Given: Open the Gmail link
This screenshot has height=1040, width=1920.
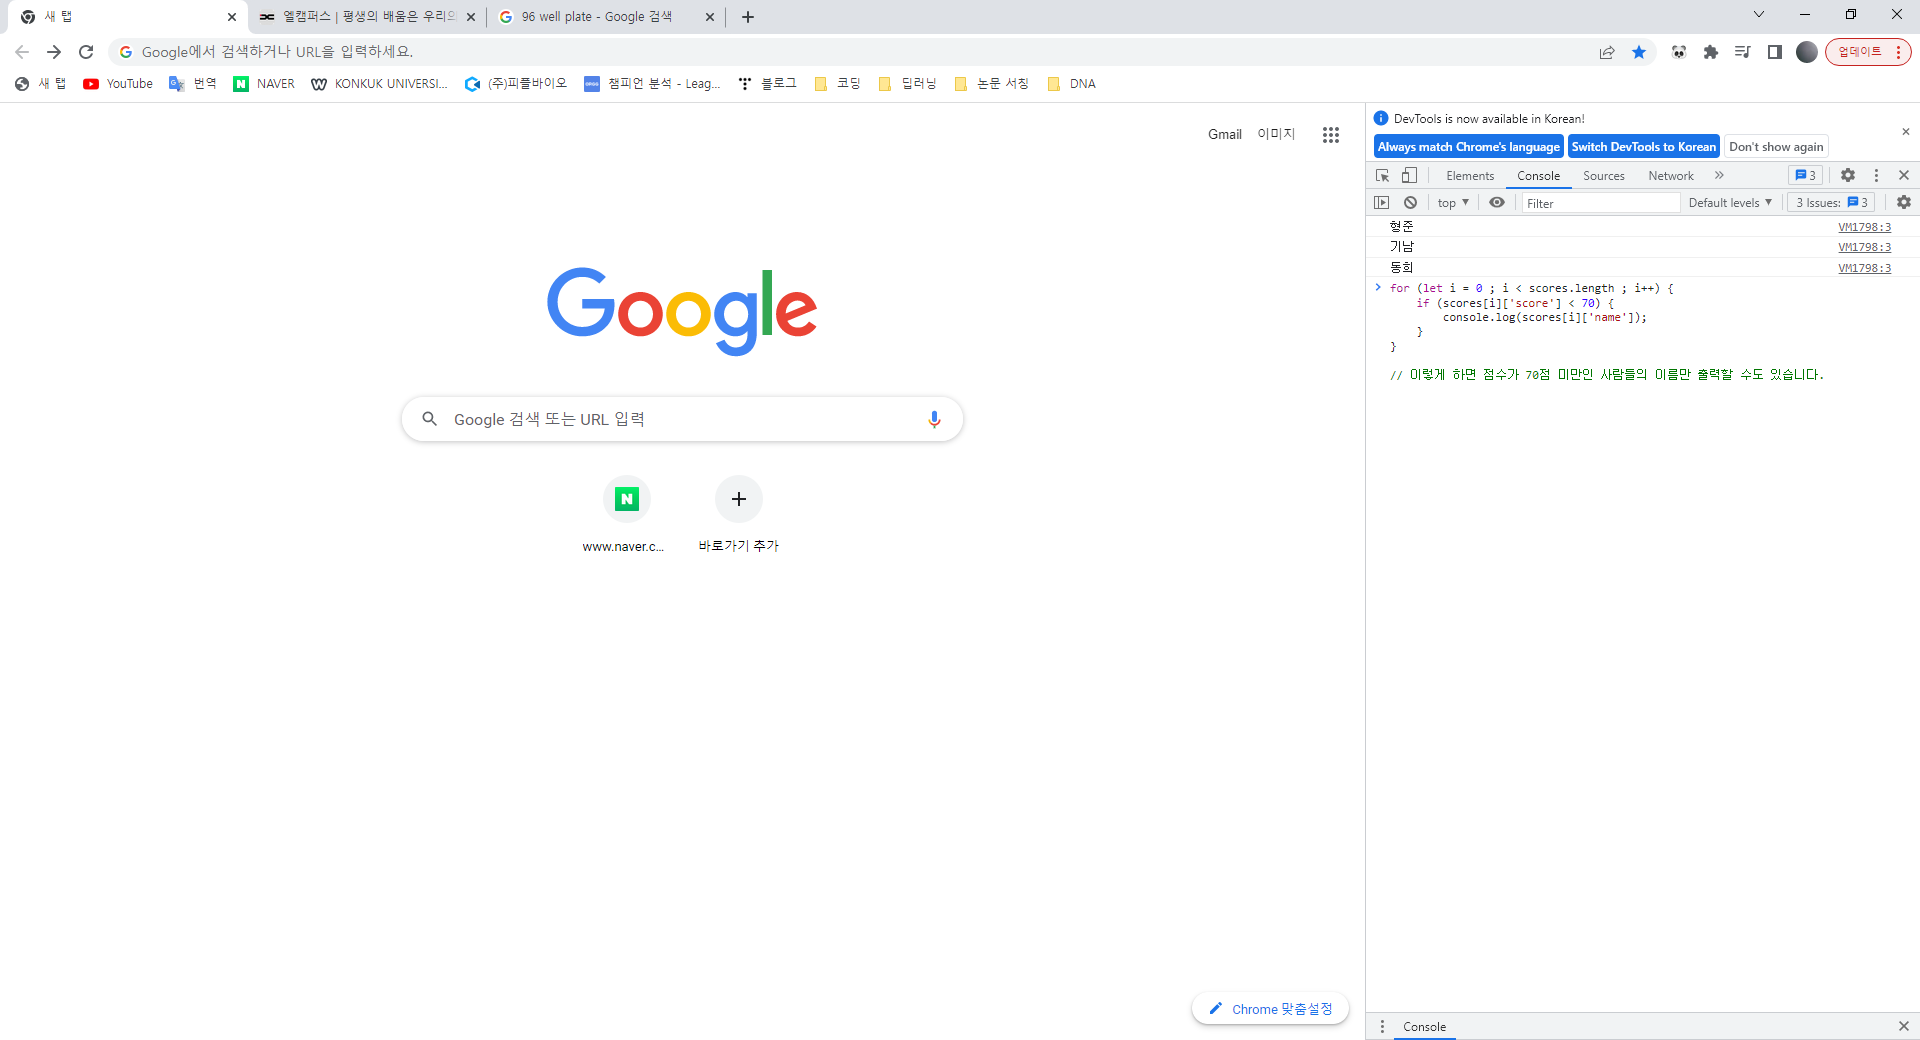Looking at the screenshot, I should click(1225, 135).
